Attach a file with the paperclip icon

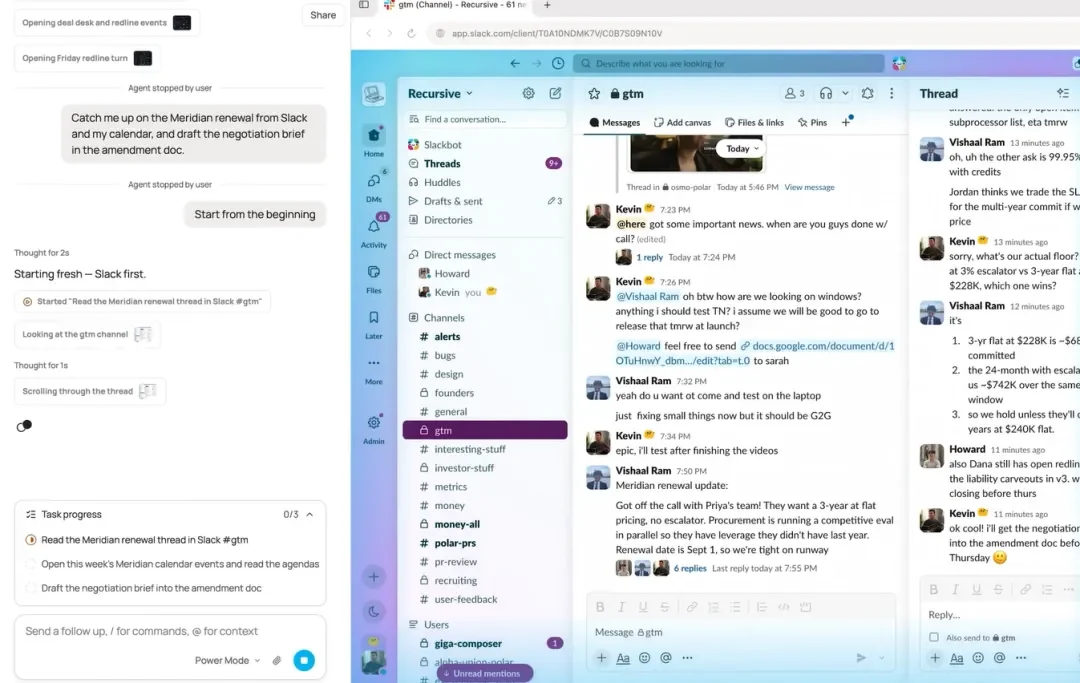pyautogui.click(x=277, y=660)
